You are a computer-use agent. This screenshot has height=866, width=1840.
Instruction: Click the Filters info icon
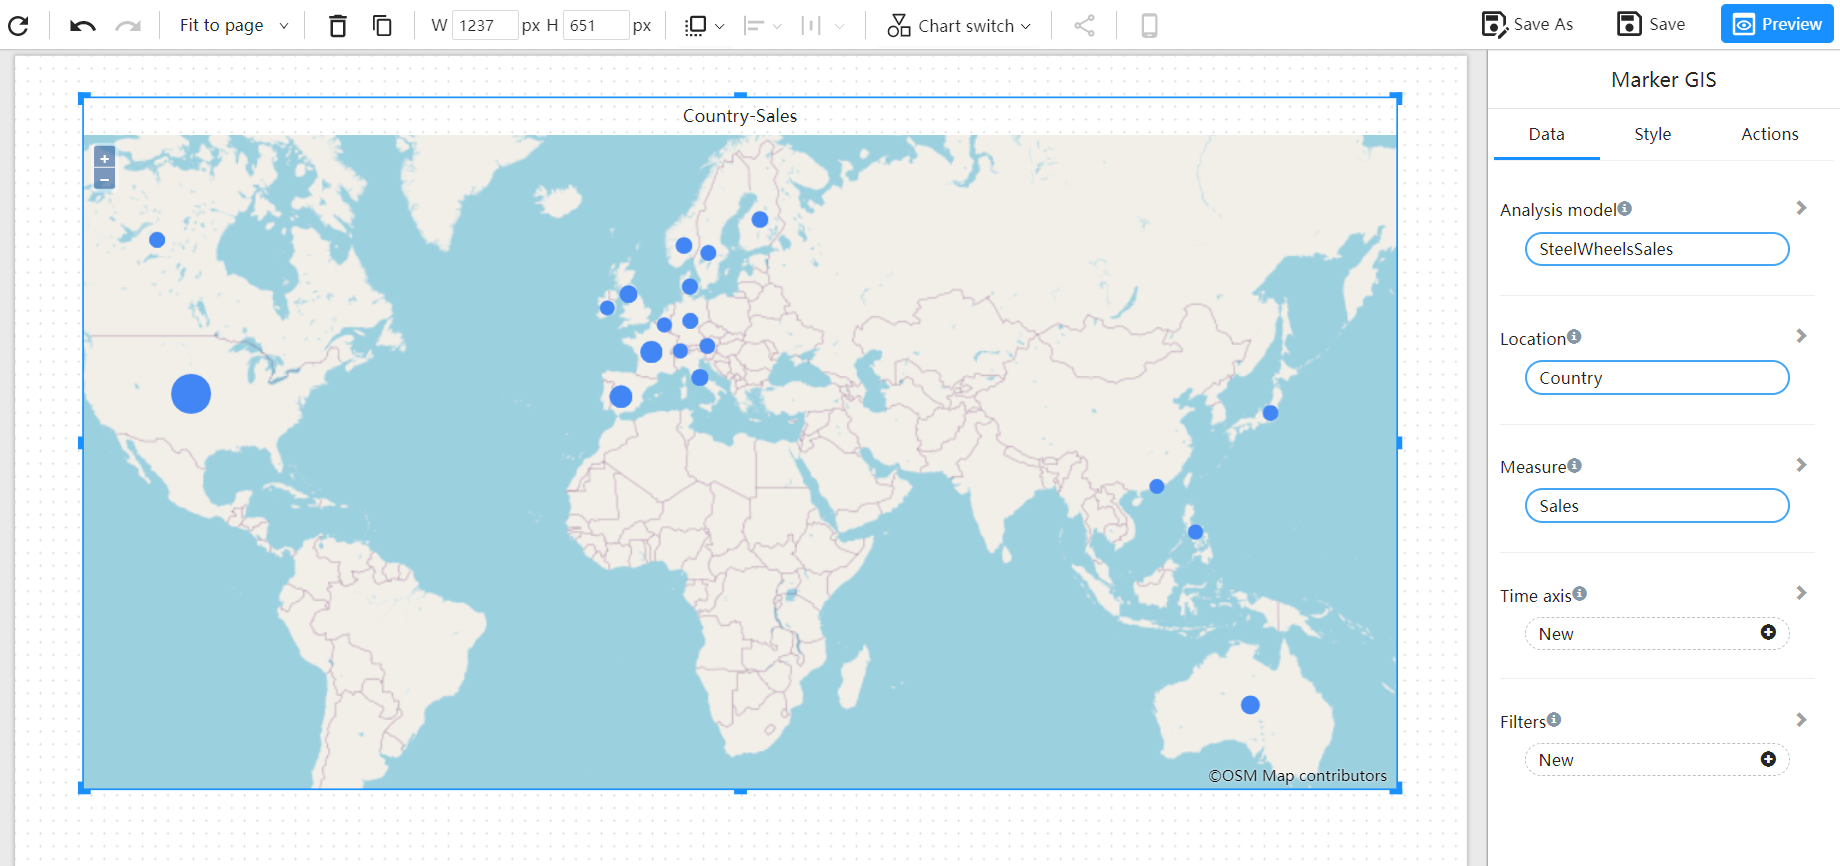[1554, 719]
